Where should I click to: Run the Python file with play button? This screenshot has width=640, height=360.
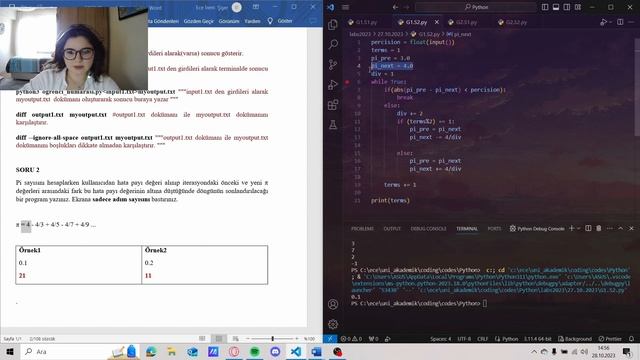pos(603,22)
